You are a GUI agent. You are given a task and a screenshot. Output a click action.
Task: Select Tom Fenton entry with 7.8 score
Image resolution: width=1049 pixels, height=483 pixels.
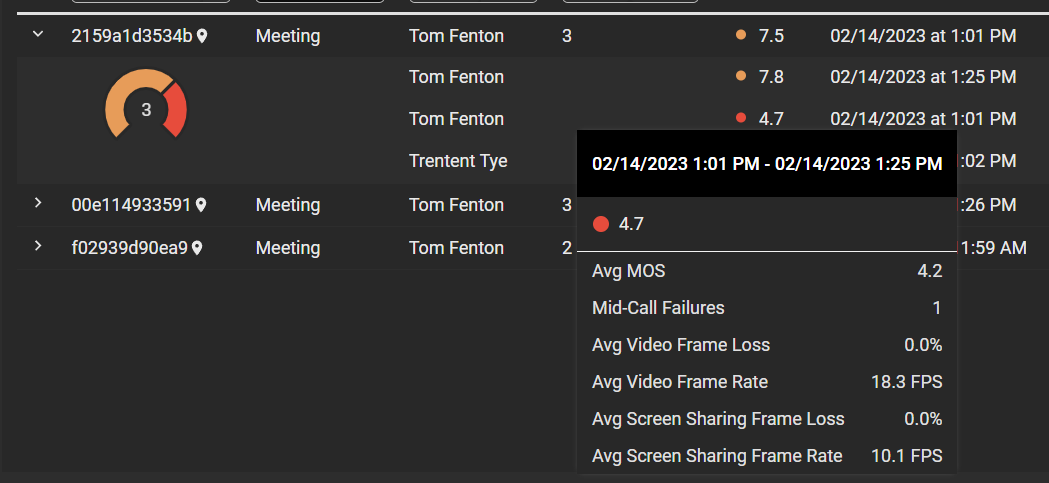(x=456, y=77)
